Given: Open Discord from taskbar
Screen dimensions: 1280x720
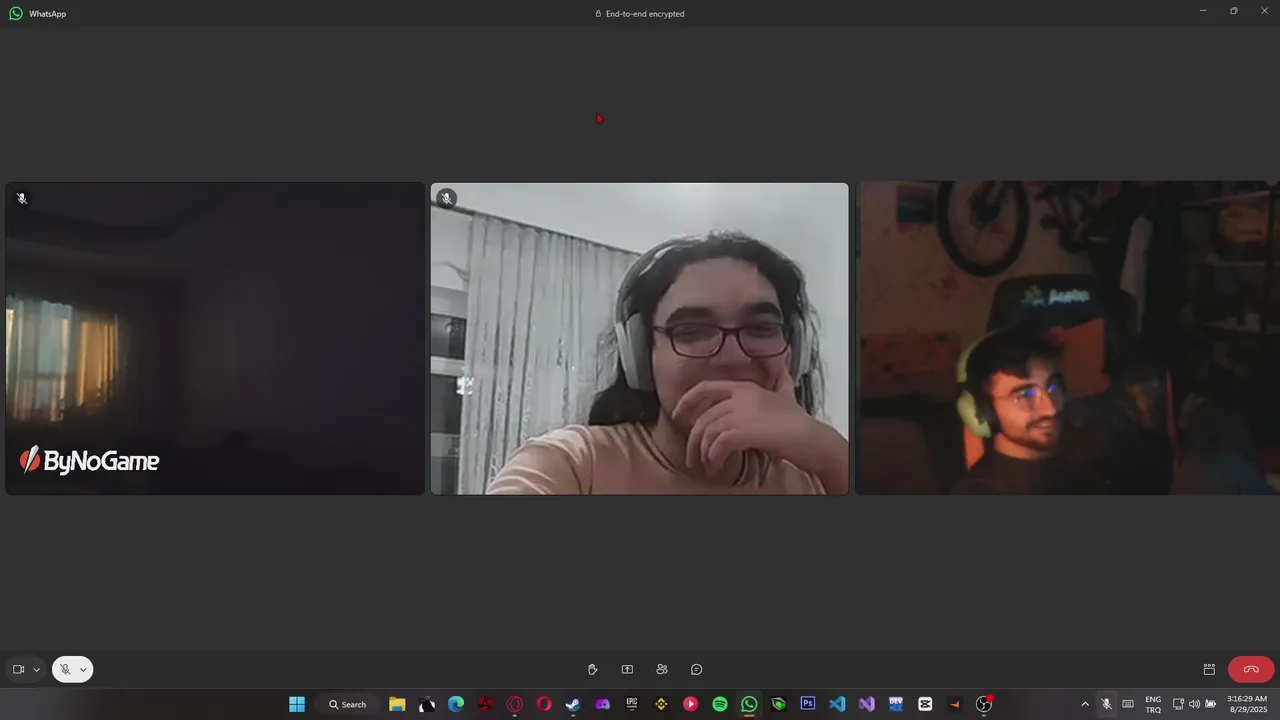Looking at the screenshot, I should coord(602,704).
